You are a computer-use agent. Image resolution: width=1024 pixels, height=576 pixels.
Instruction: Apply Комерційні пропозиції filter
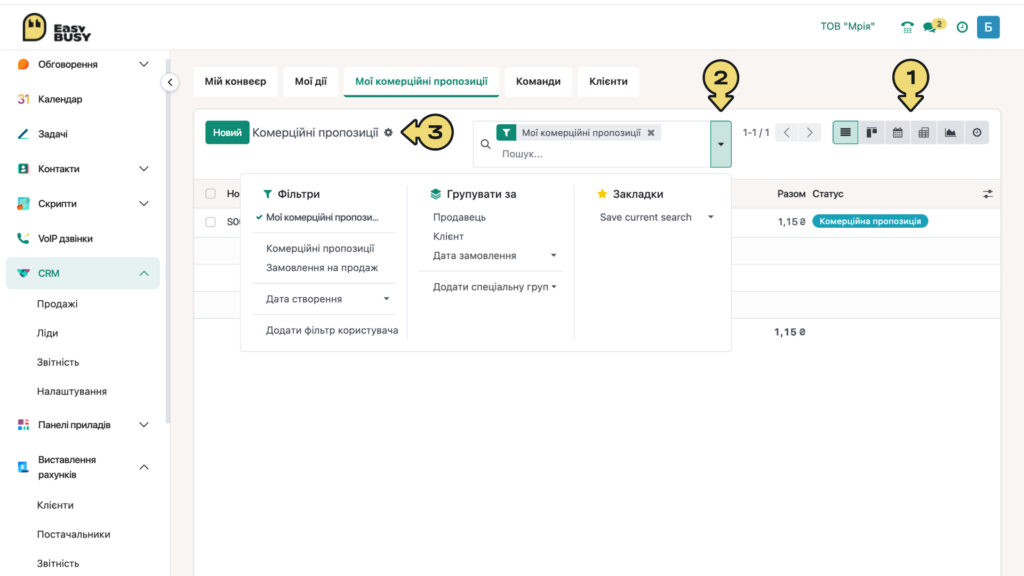coord(320,248)
